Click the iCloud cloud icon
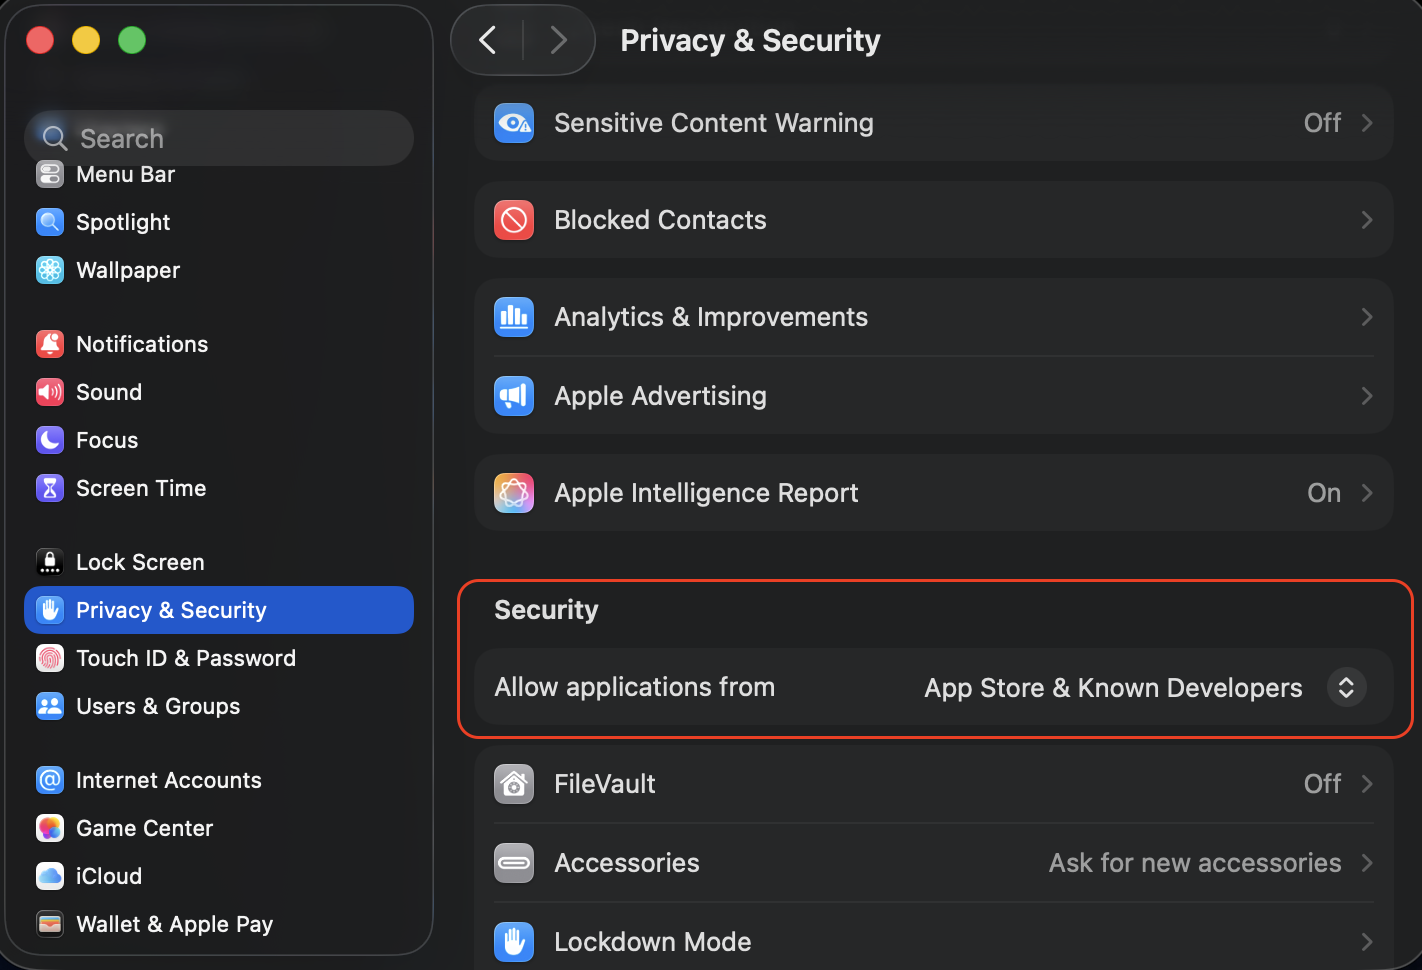 click(x=50, y=876)
